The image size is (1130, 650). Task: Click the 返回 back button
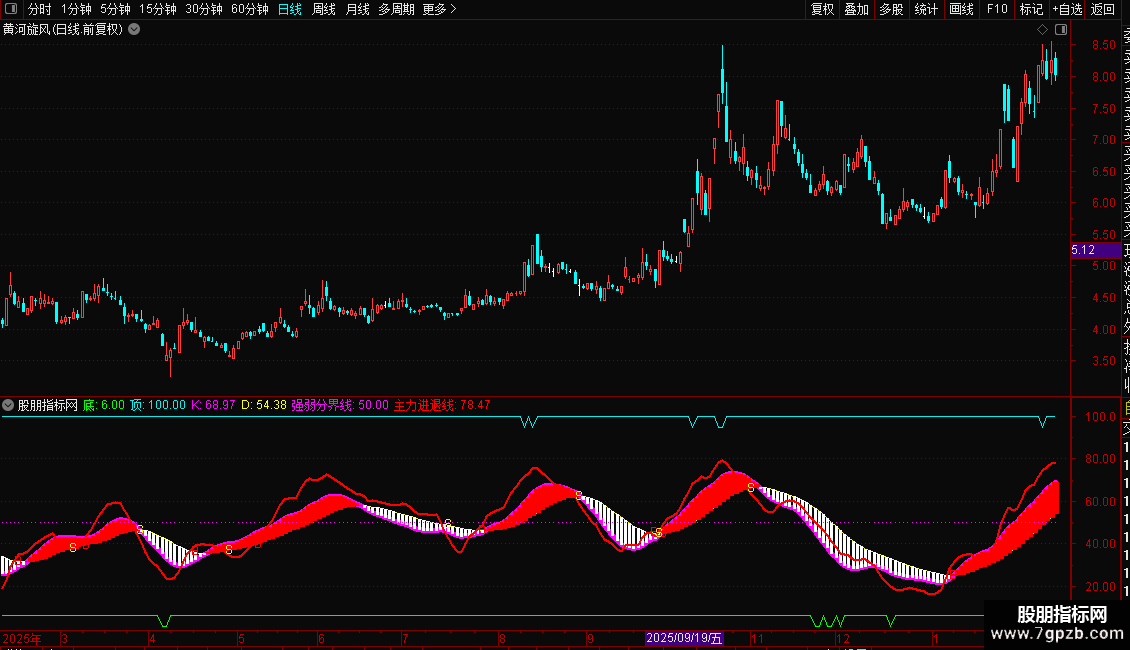click(1103, 9)
